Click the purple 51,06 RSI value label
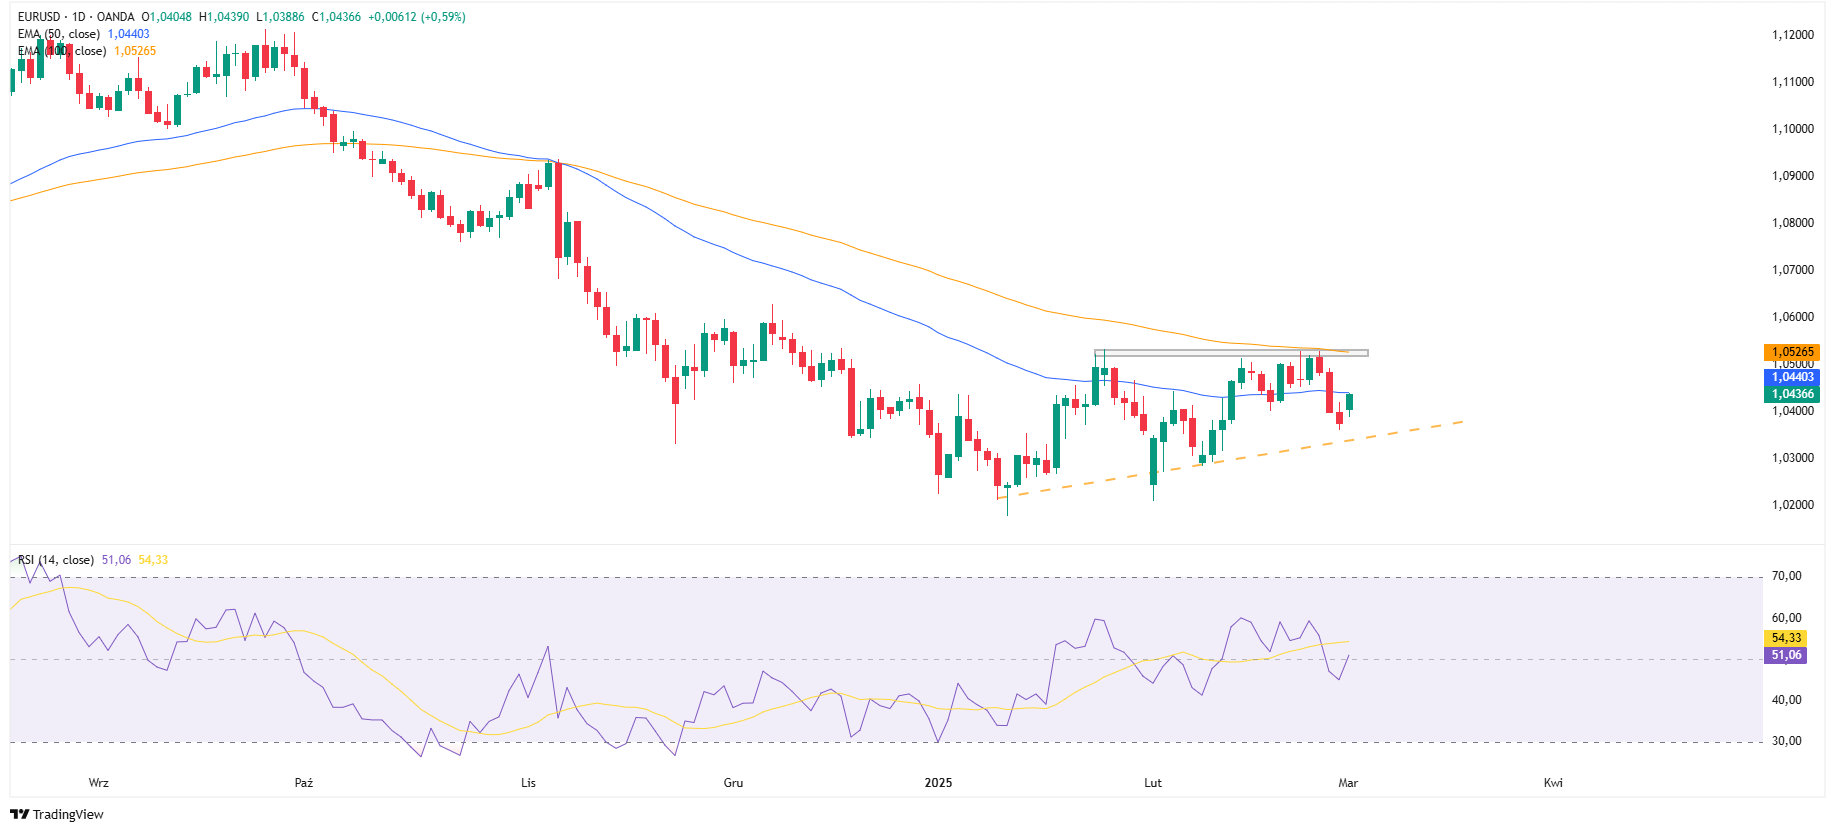This screenshot has width=1835, height=832. click(1786, 656)
